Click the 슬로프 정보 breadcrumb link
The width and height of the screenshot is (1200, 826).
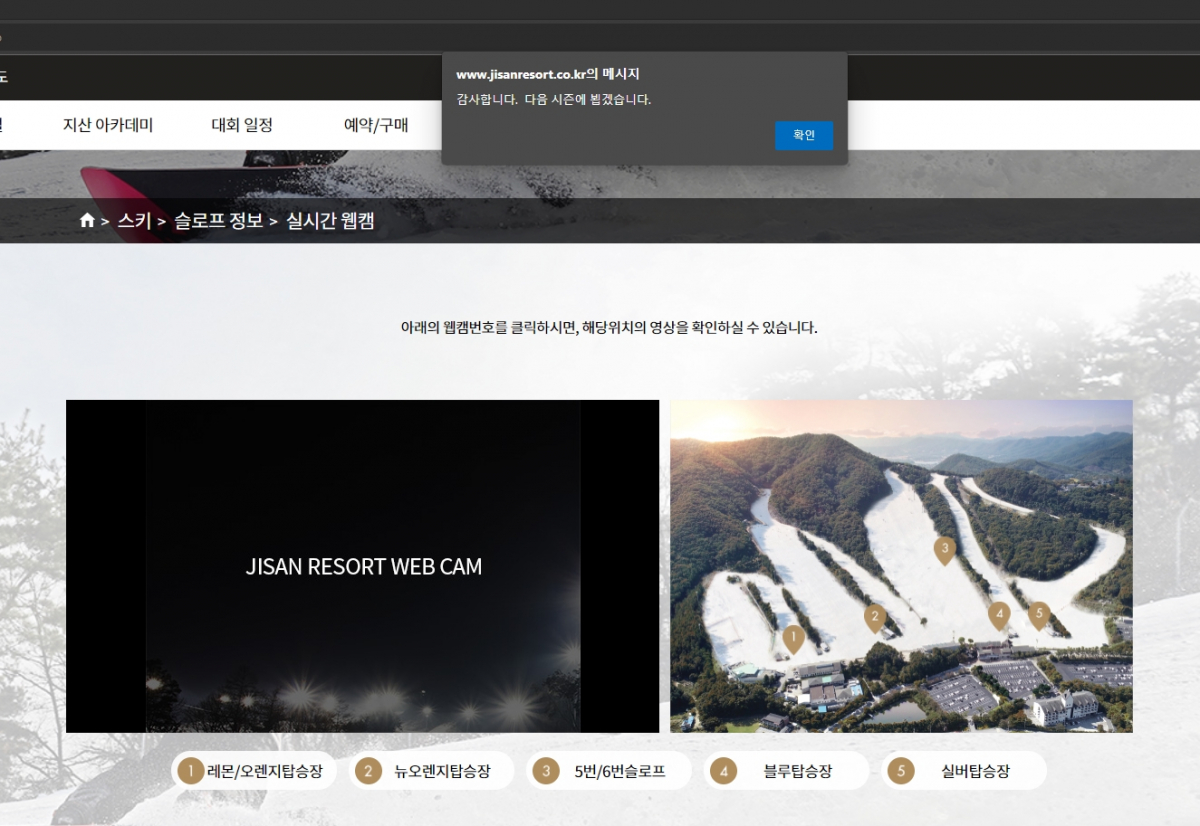(x=218, y=221)
